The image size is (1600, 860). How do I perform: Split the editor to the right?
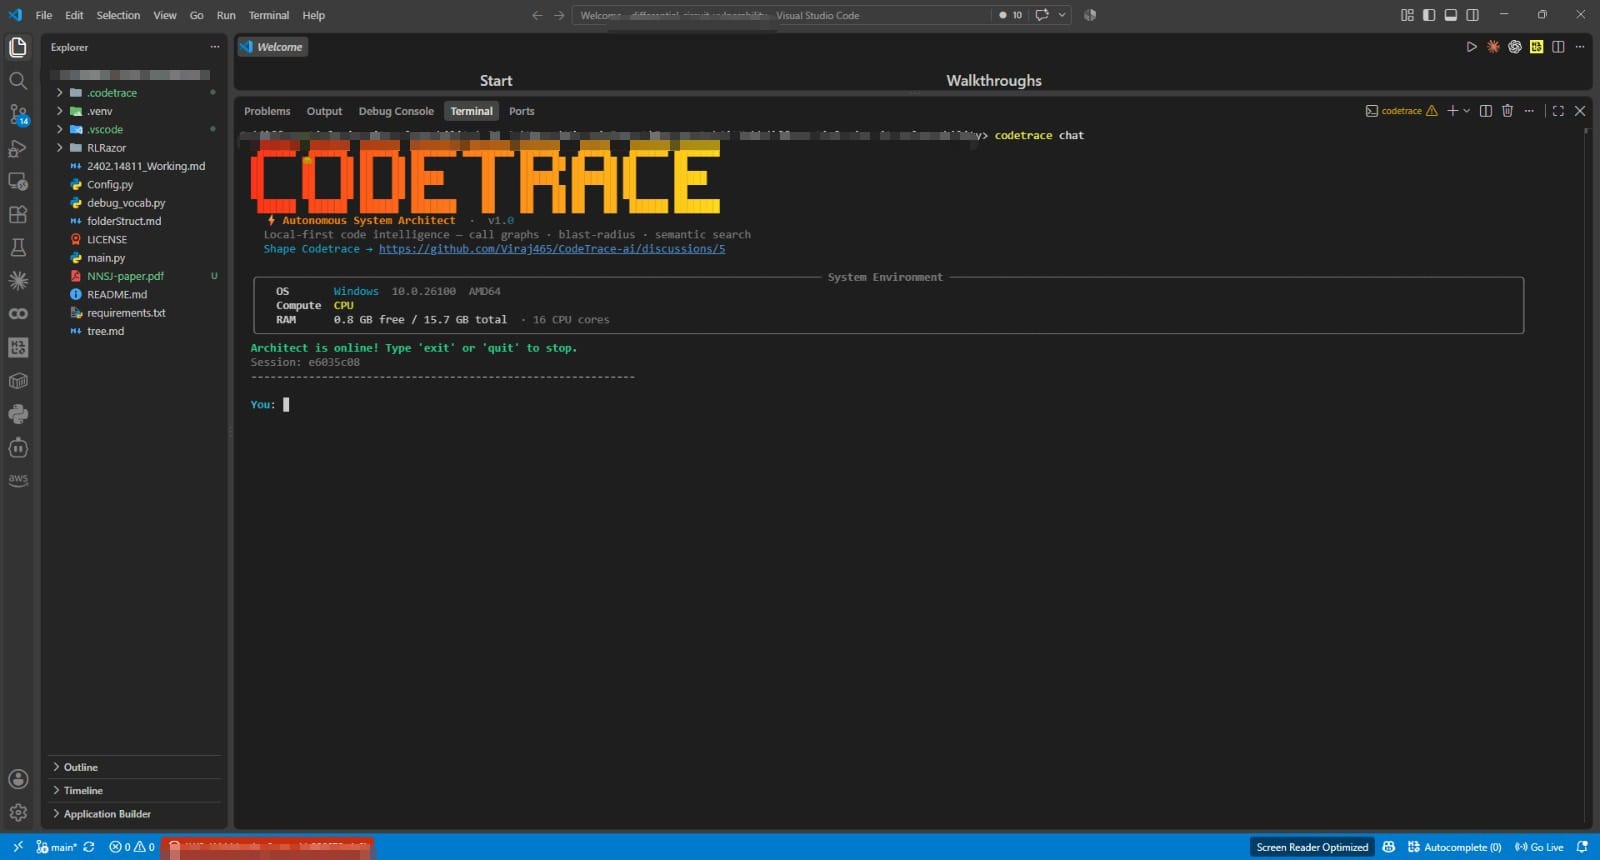[1558, 47]
